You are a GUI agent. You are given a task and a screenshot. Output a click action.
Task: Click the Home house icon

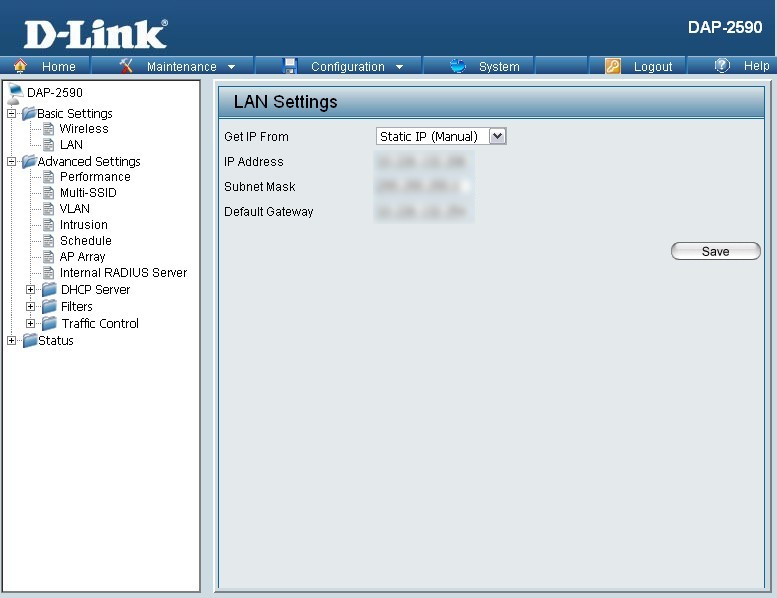pyautogui.click(x=20, y=65)
